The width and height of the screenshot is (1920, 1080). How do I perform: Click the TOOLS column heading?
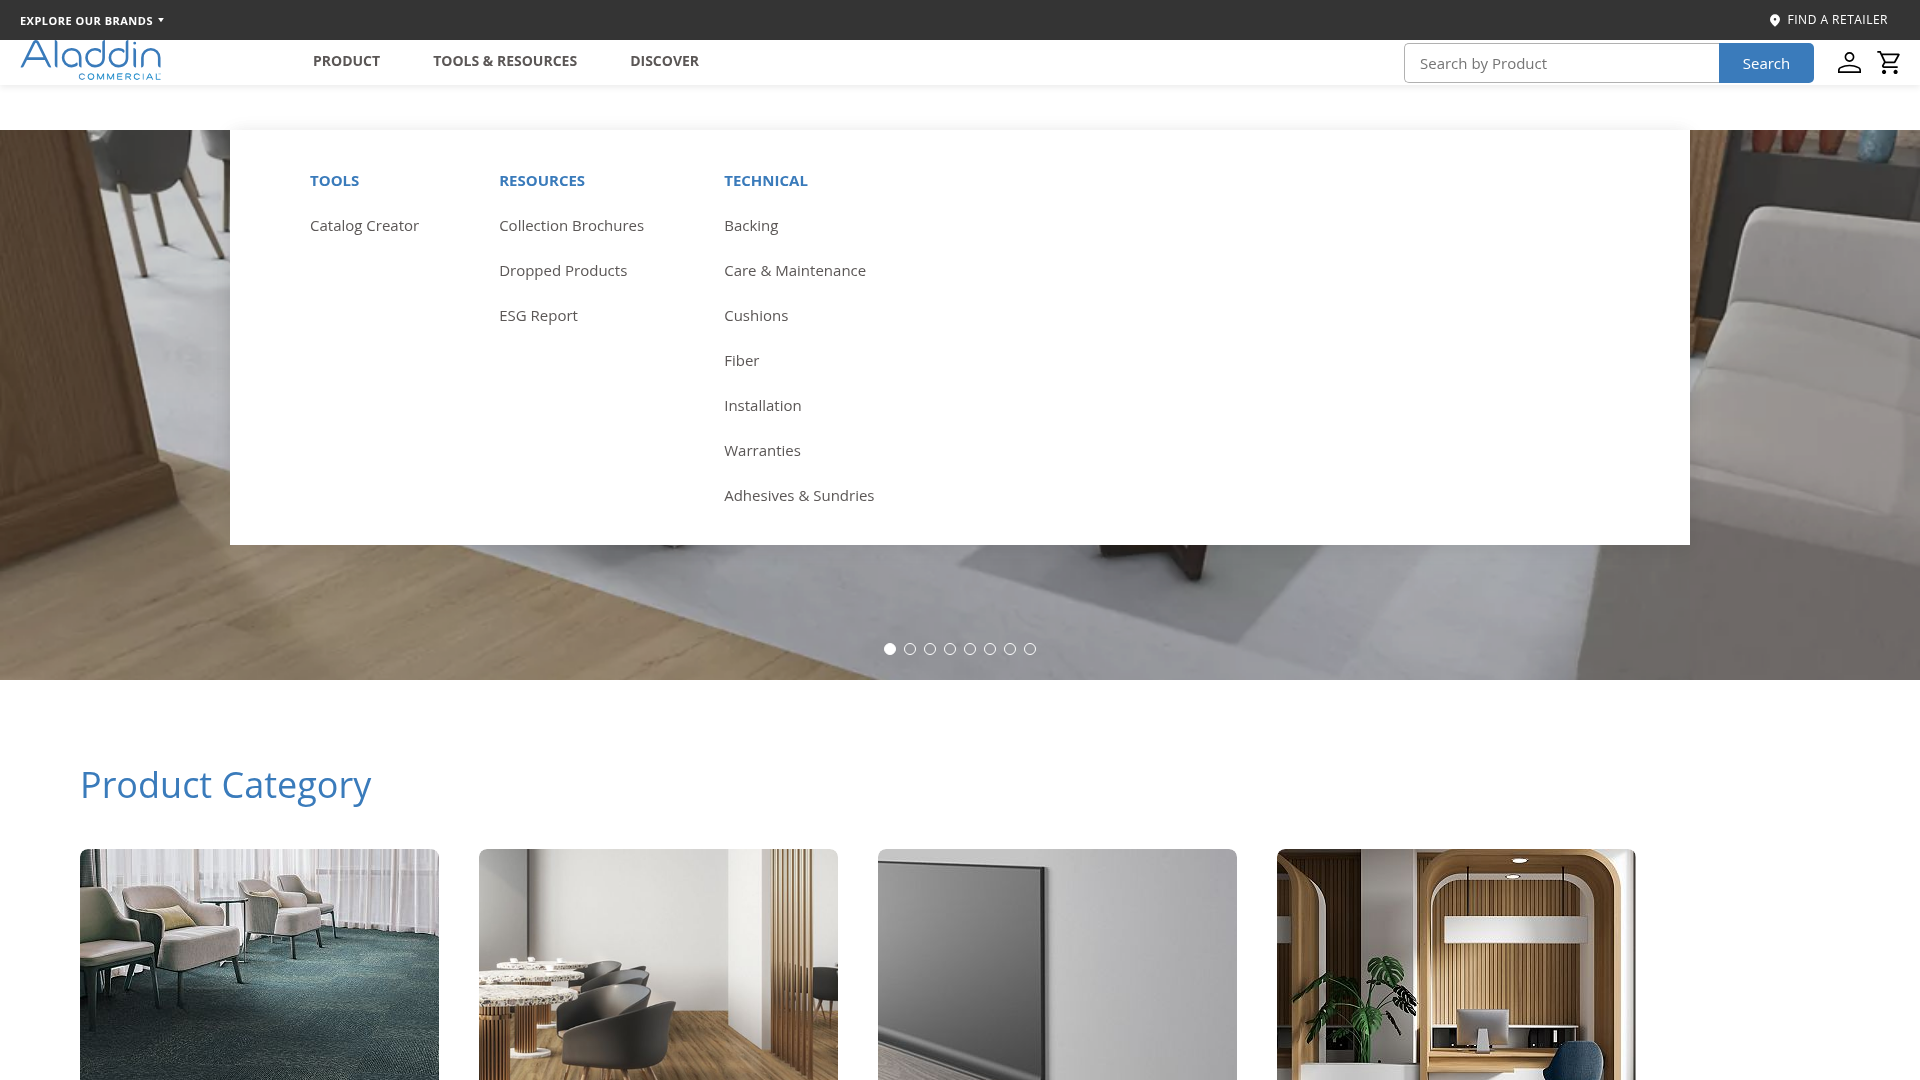tap(334, 181)
